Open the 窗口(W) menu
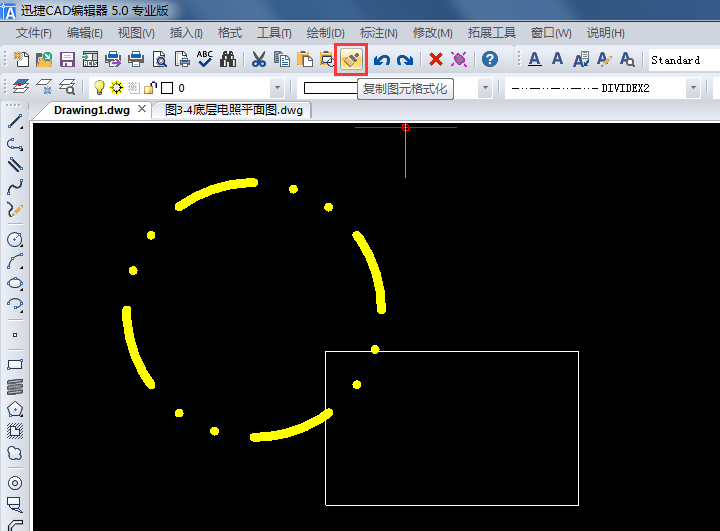720x531 pixels. [x=551, y=33]
